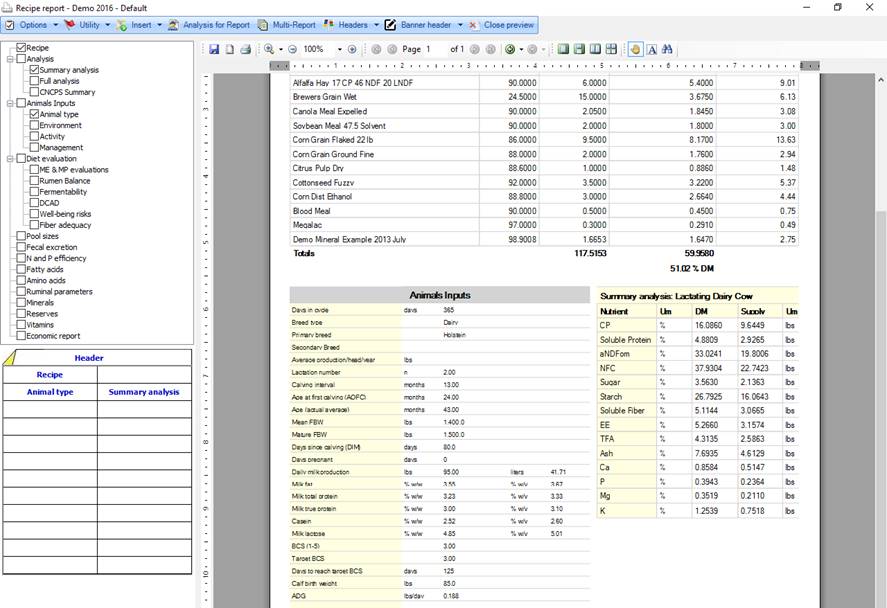The height and width of the screenshot is (608, 887).
Task: Enable the Minerals checkbox
Action: tap(21, 303)
